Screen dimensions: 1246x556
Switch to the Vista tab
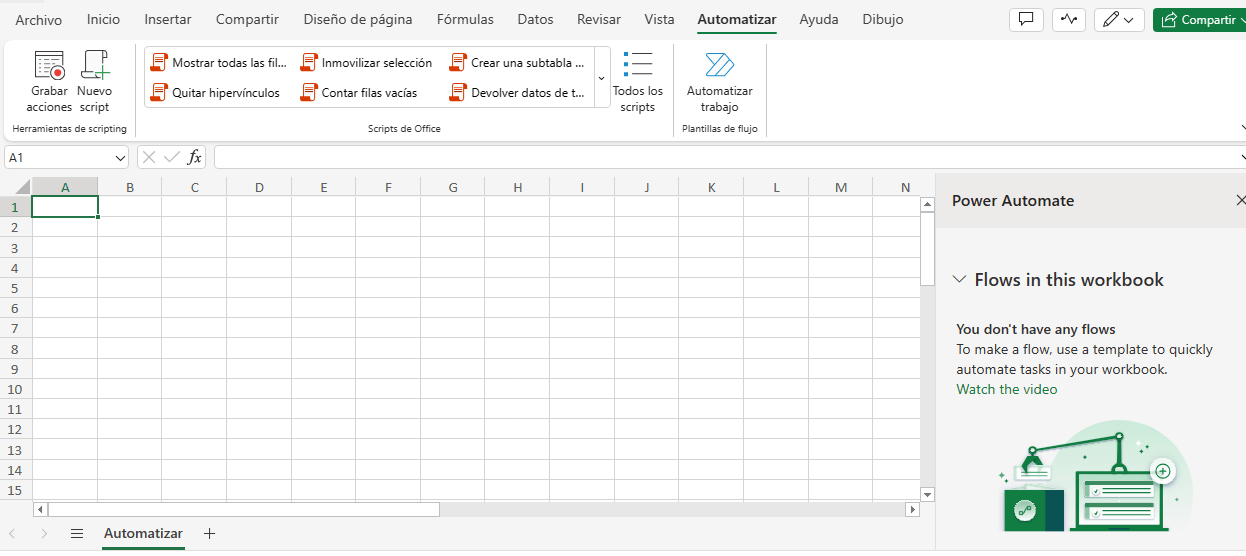point(659,20)
